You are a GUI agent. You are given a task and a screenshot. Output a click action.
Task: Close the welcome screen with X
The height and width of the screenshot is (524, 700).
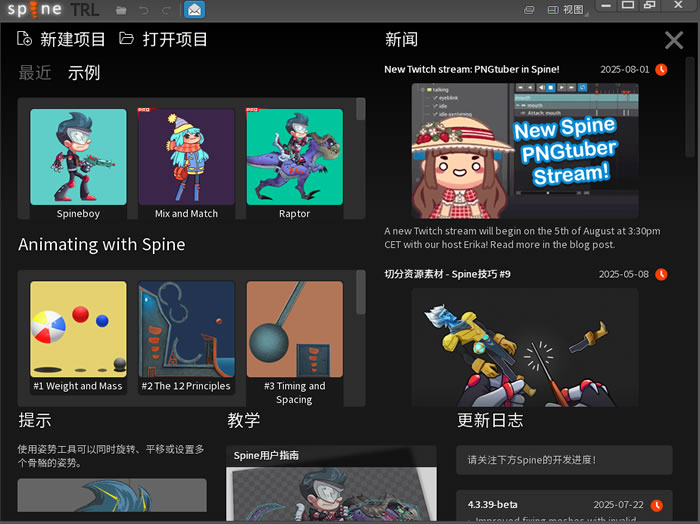[674, 40]
